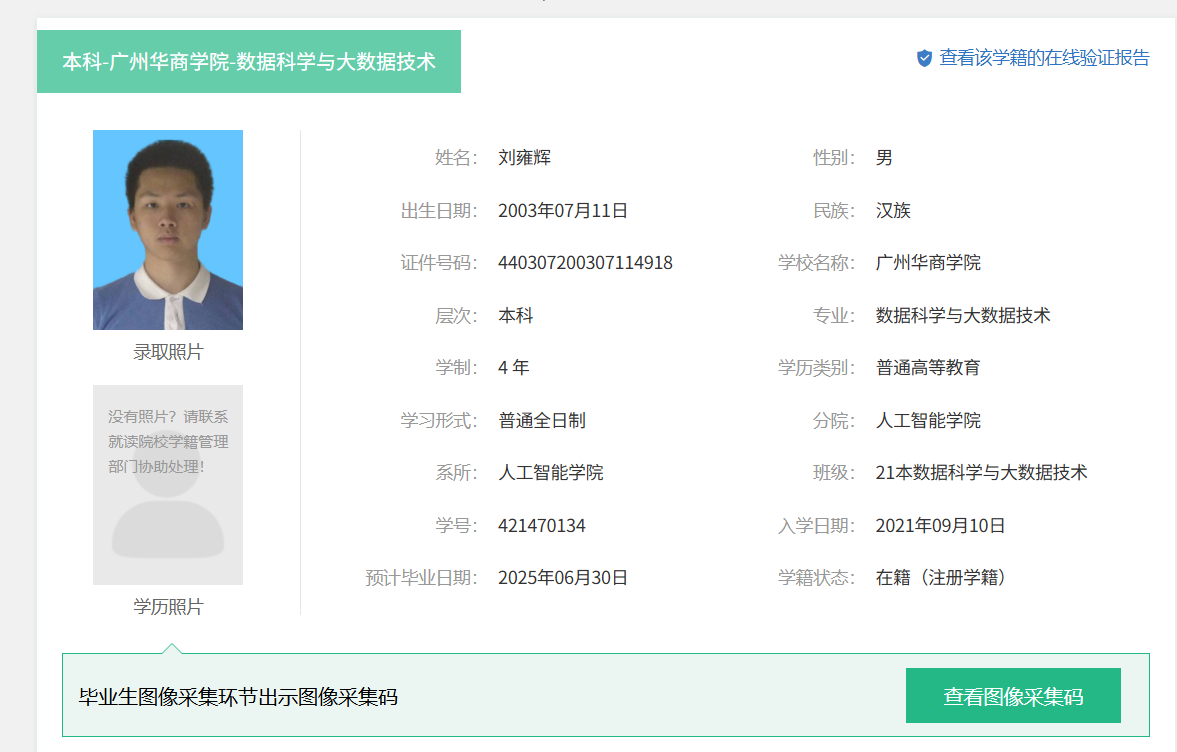
Task: Click the 证件号码 field value
Action: tap(585, 263)
